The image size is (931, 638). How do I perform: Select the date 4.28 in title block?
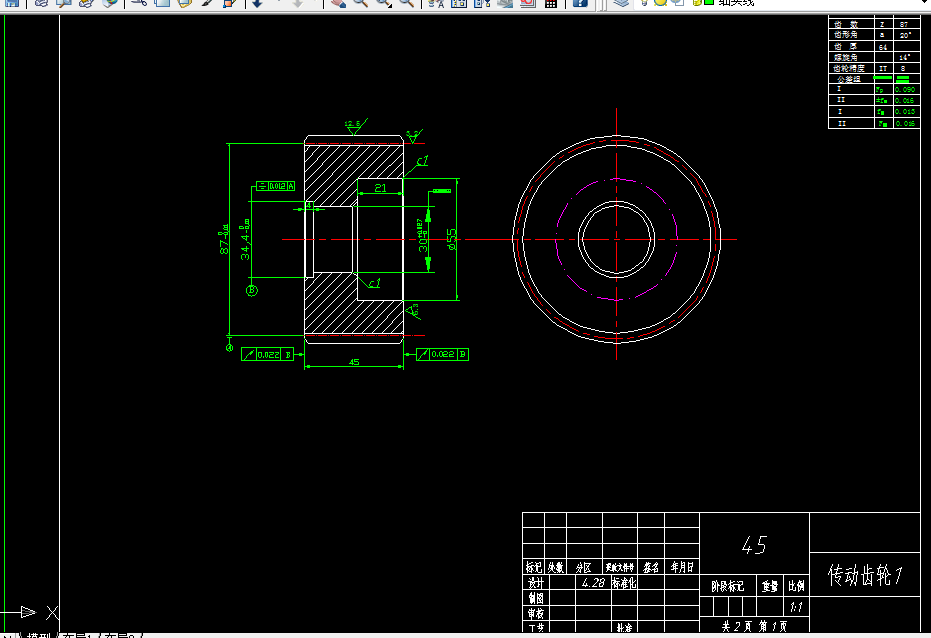point(593,583)
